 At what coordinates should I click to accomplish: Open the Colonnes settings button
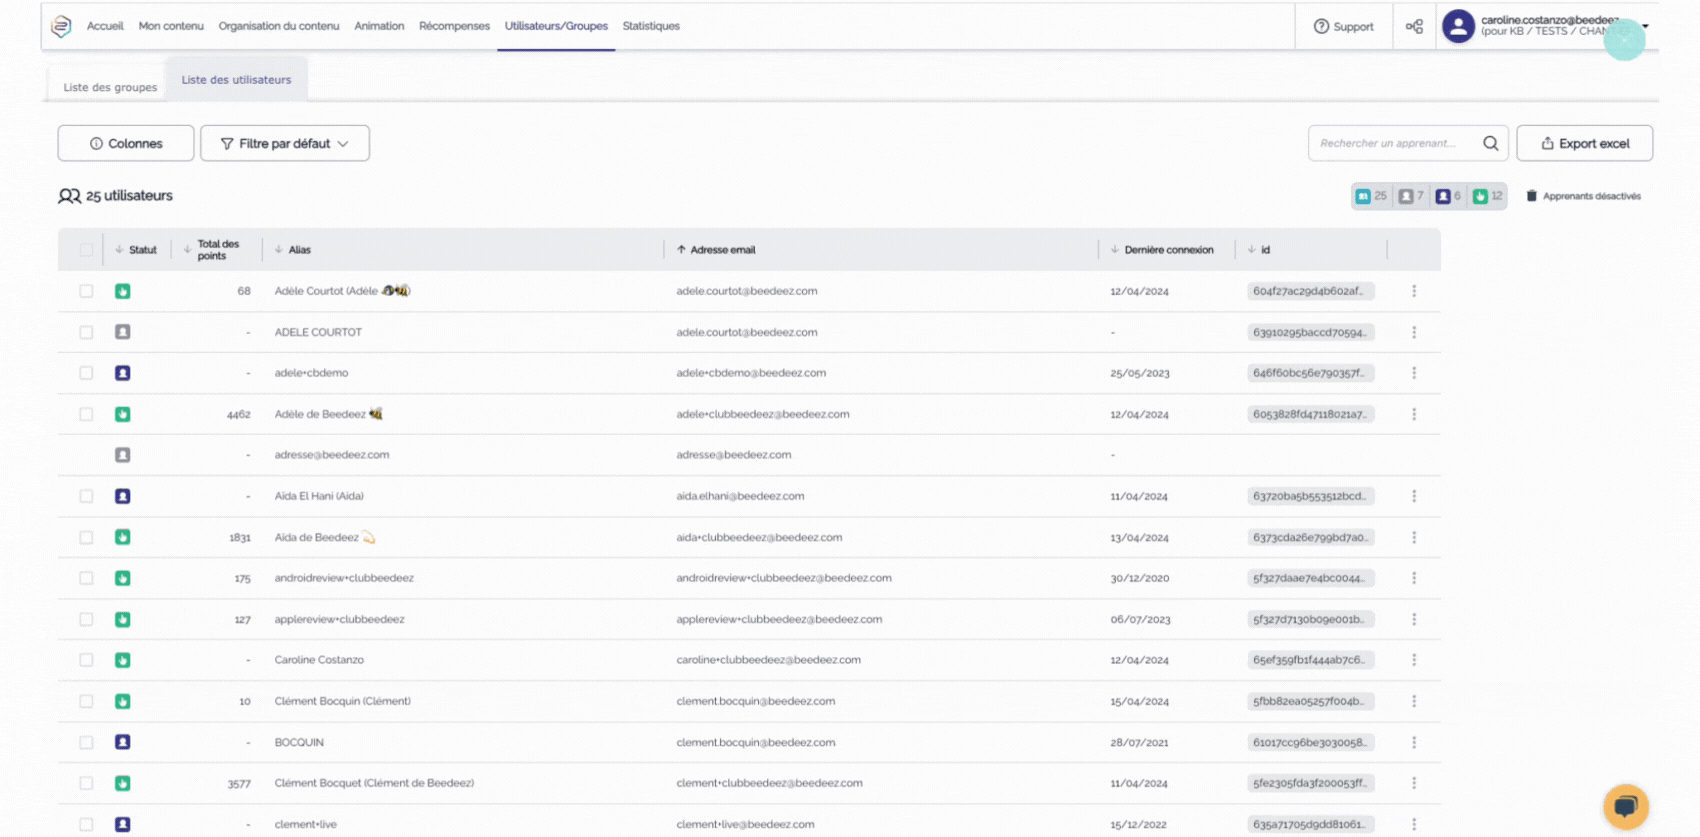pos(126,143)
